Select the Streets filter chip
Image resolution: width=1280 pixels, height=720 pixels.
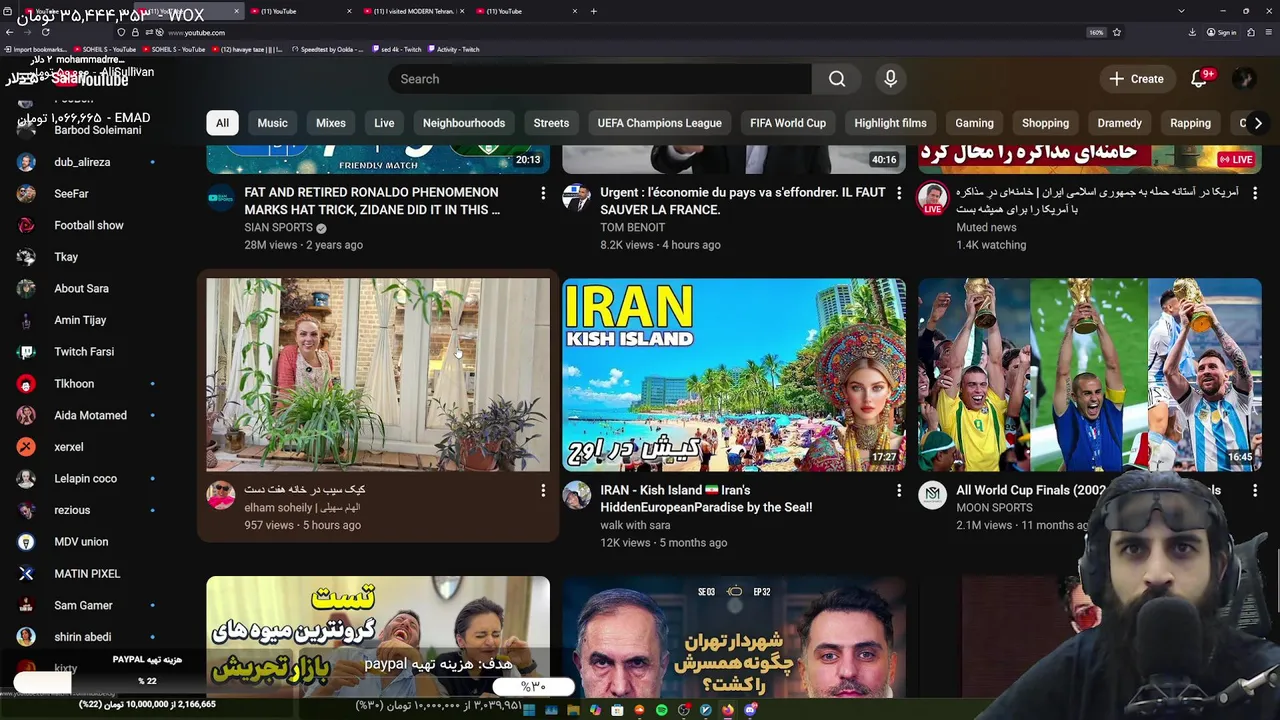click(551, 123)
